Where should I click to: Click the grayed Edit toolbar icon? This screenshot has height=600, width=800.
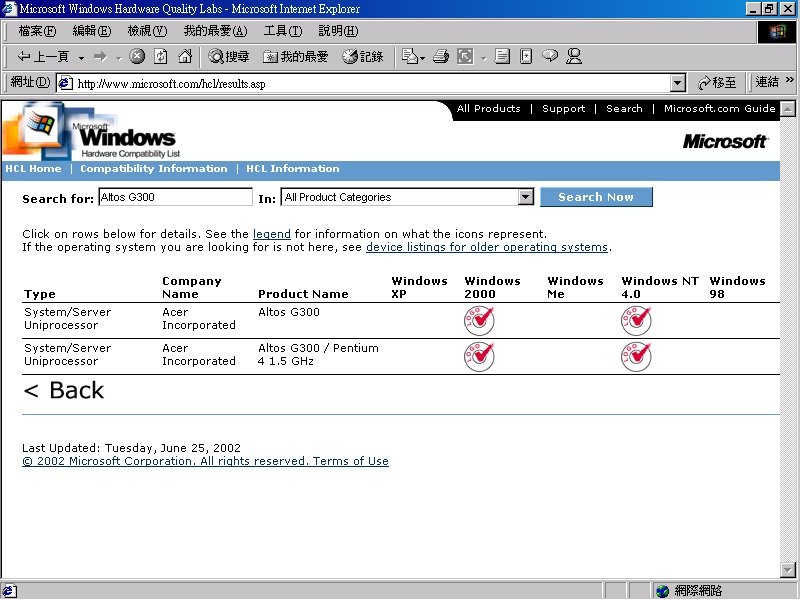pos(465,56)
